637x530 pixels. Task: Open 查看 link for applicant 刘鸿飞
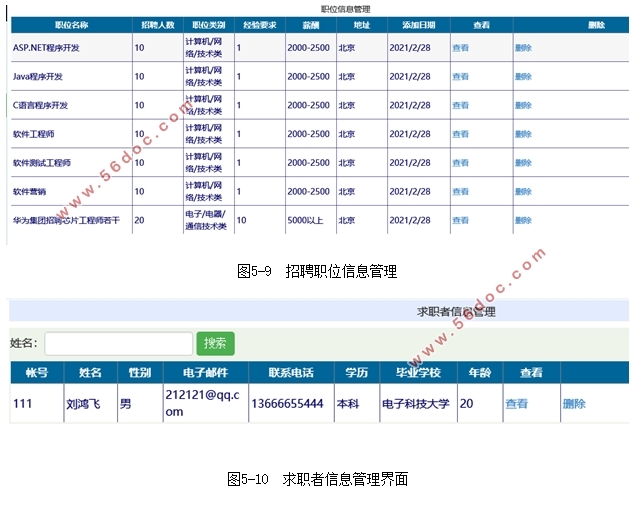[x=517, y=404]
